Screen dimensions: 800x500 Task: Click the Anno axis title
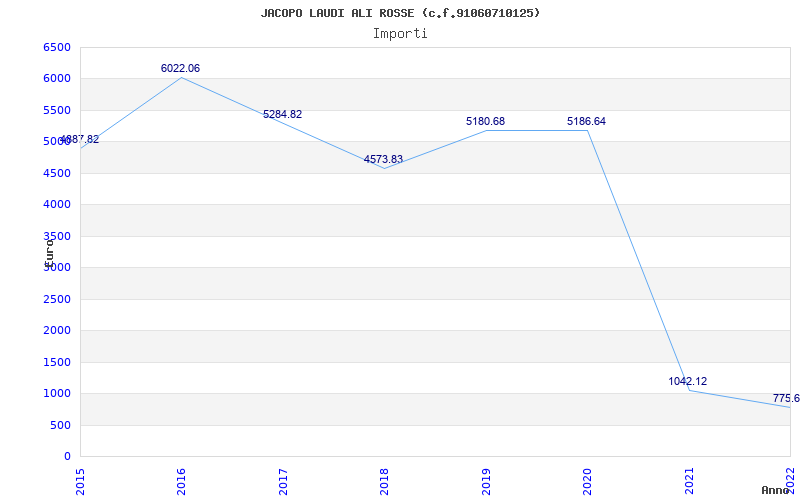click(x=776, y=490)
